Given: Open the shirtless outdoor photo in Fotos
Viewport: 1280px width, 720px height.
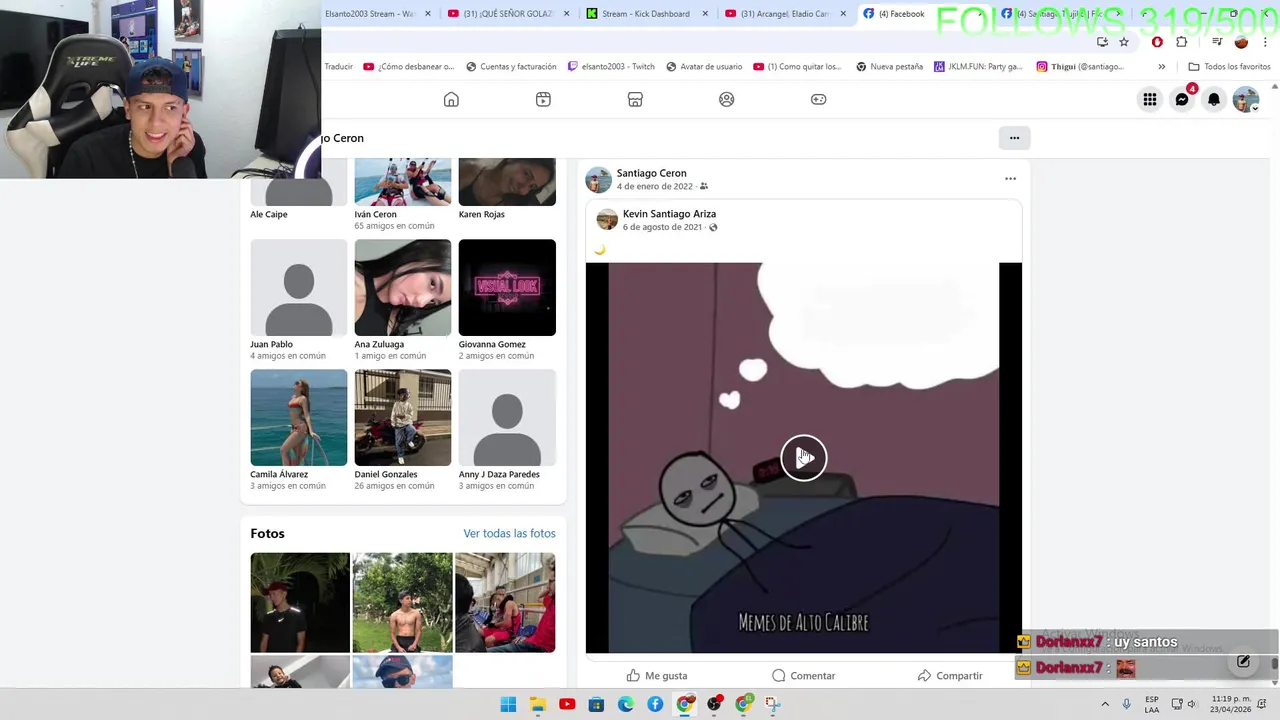Looking at the screenshot, I should point(402,602).
